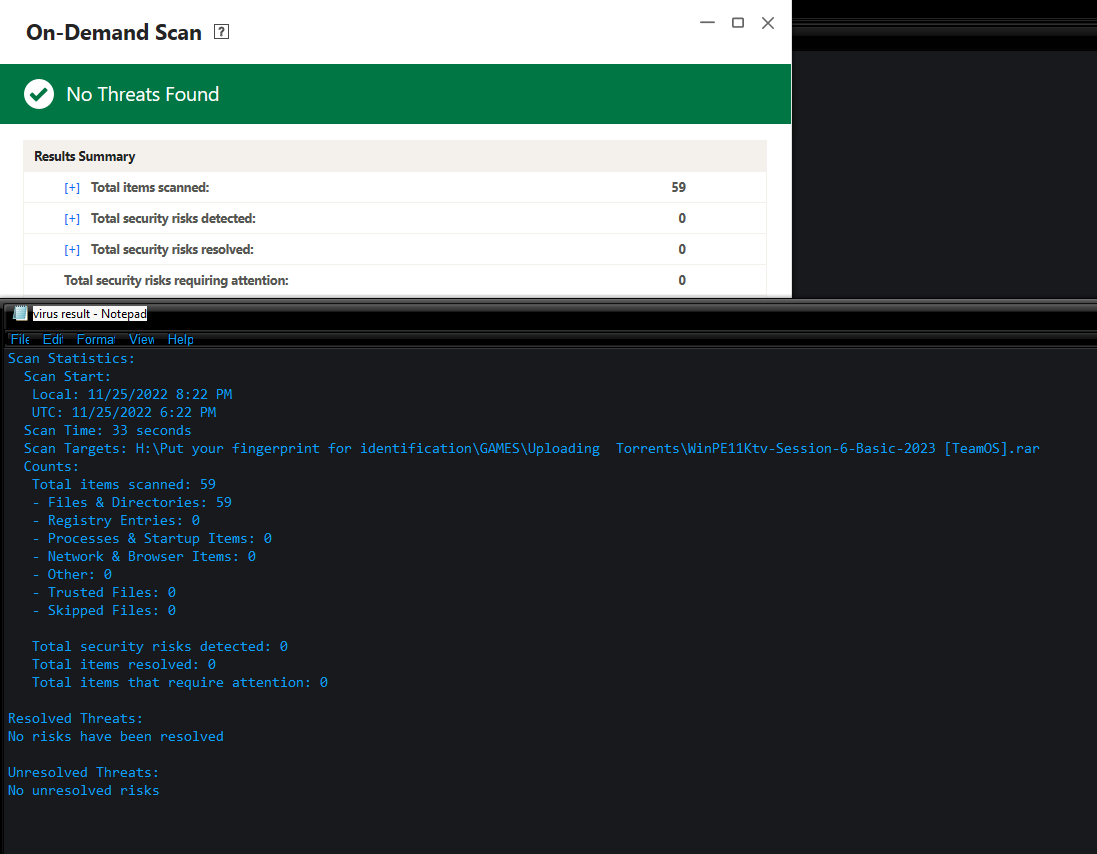
Task: Click 'No risks have been resolved' line
Action: coord(116,736)
